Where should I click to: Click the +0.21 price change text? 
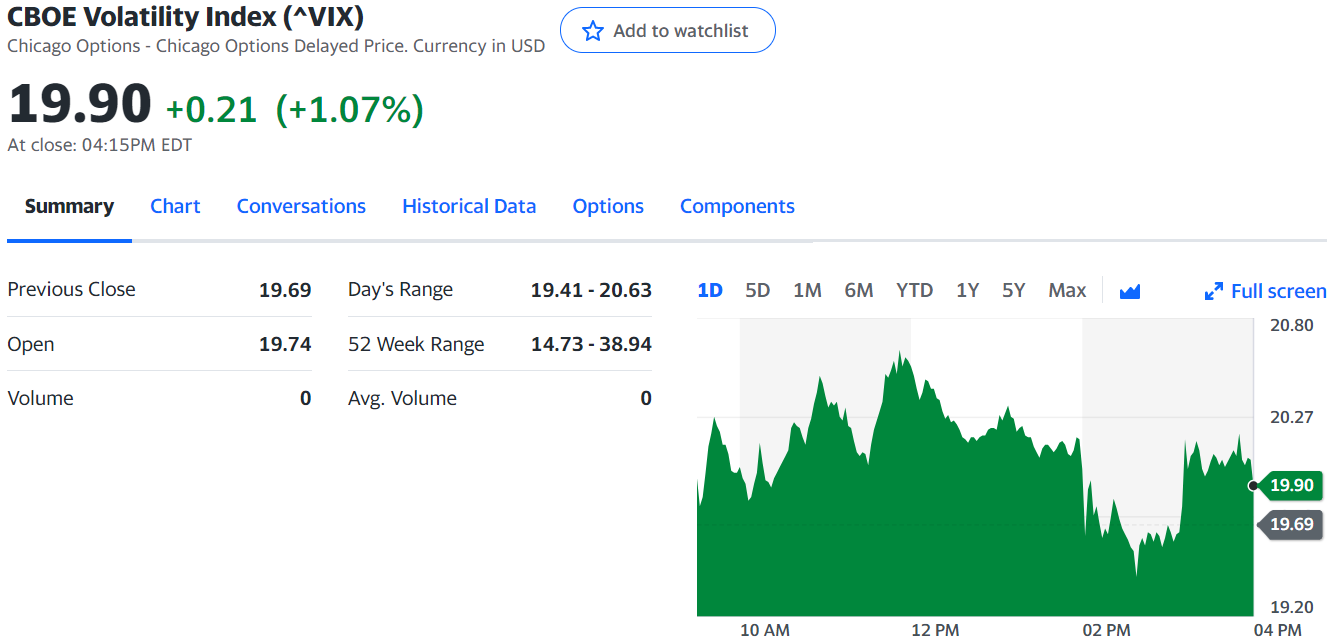tap(211, 110)
